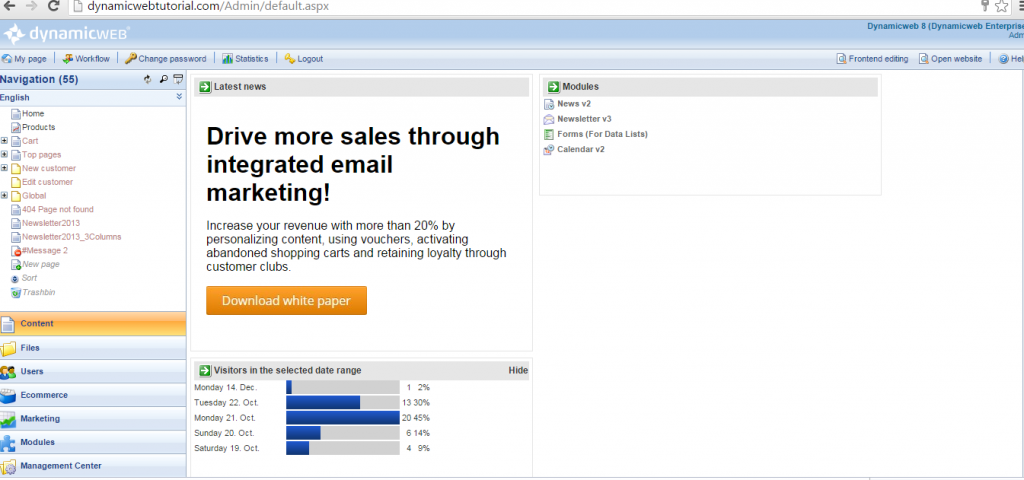Click the search magnifier icon in Navigation header
Screen dimensions: 1024x480
tap(163, 79)
